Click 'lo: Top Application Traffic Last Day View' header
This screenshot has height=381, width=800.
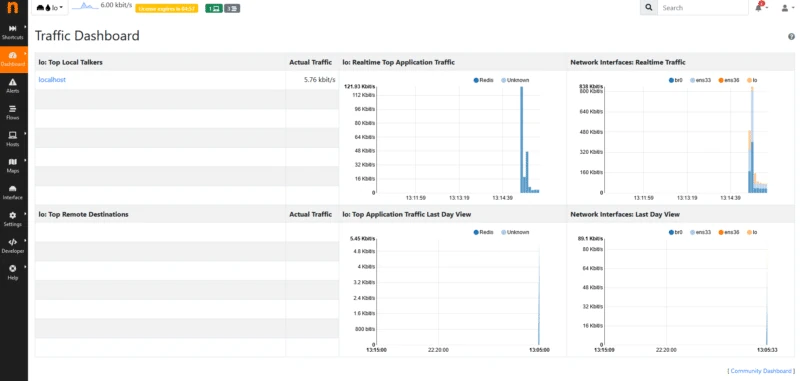tap(407, 214)
